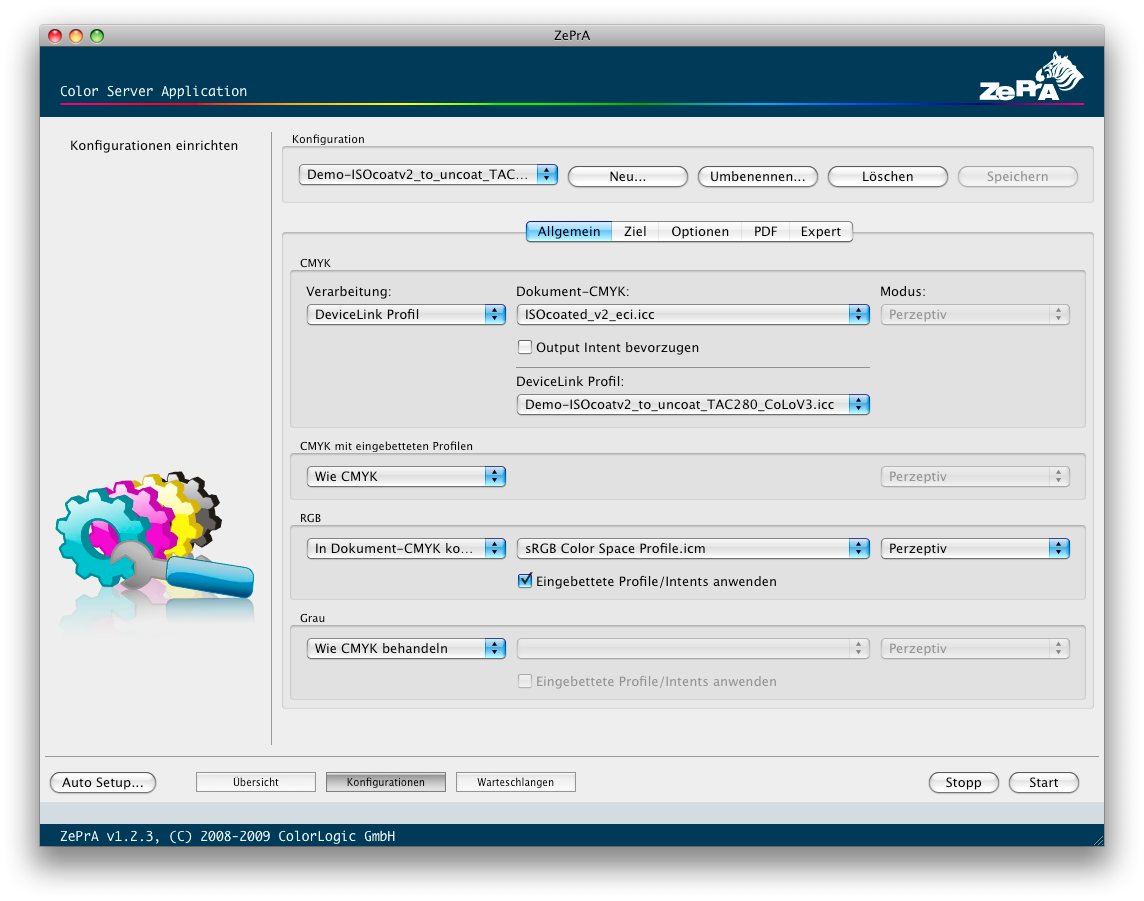The height and width of the screenshot is (901, 1144).
Task: Click the ZePrA zebra logo
Action: 1031,76
